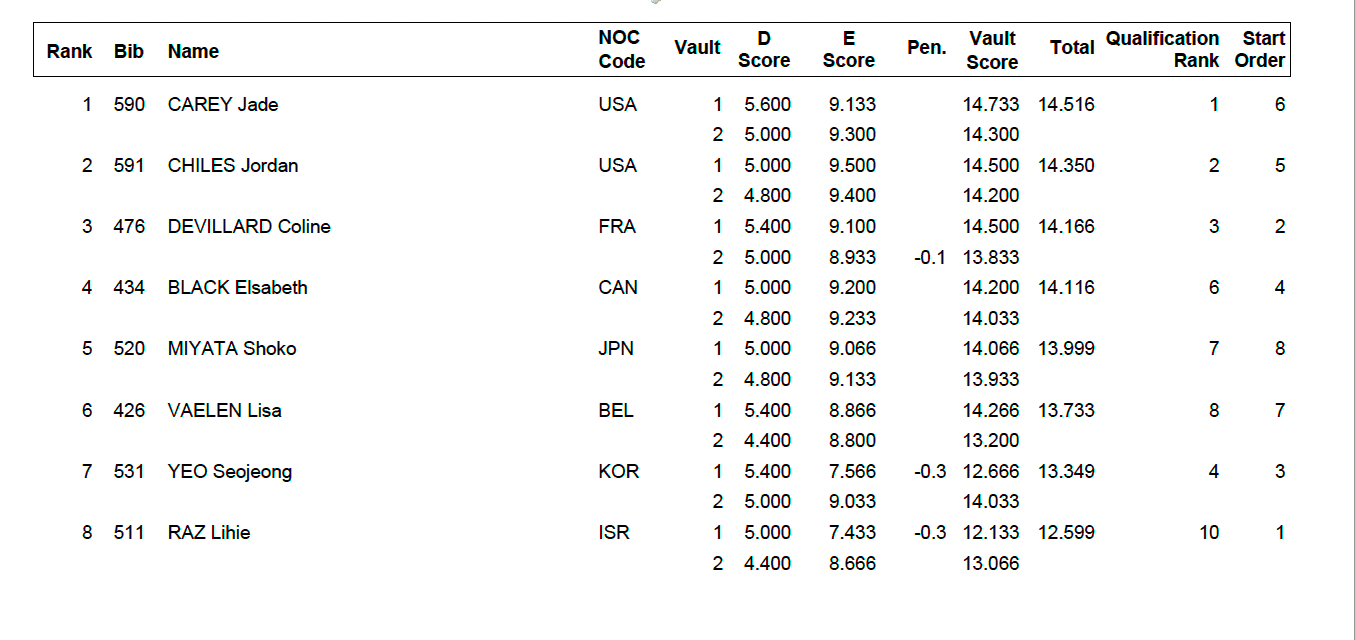Click the name BLACK Elsabeth

(x=237, y=287)
